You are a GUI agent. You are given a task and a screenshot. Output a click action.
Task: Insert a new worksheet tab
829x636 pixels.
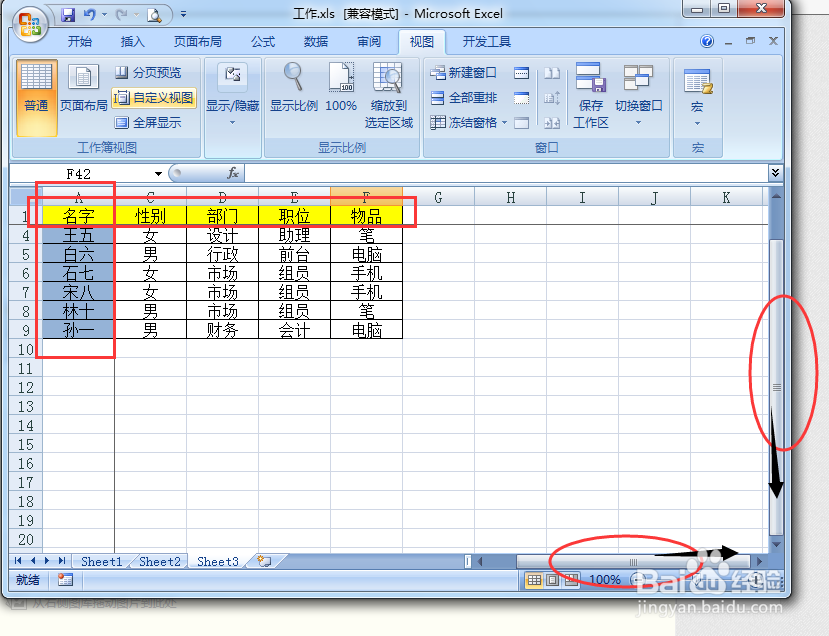click(264, 561)
